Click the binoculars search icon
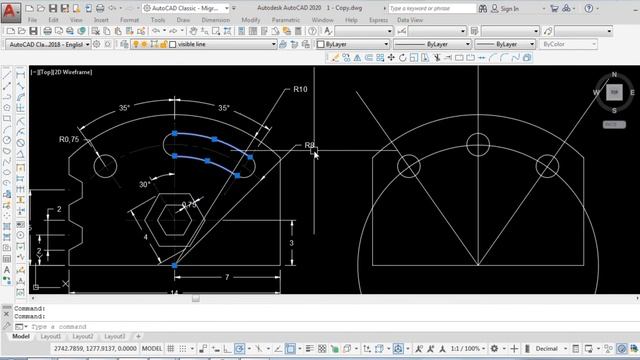 click(483, 8)
